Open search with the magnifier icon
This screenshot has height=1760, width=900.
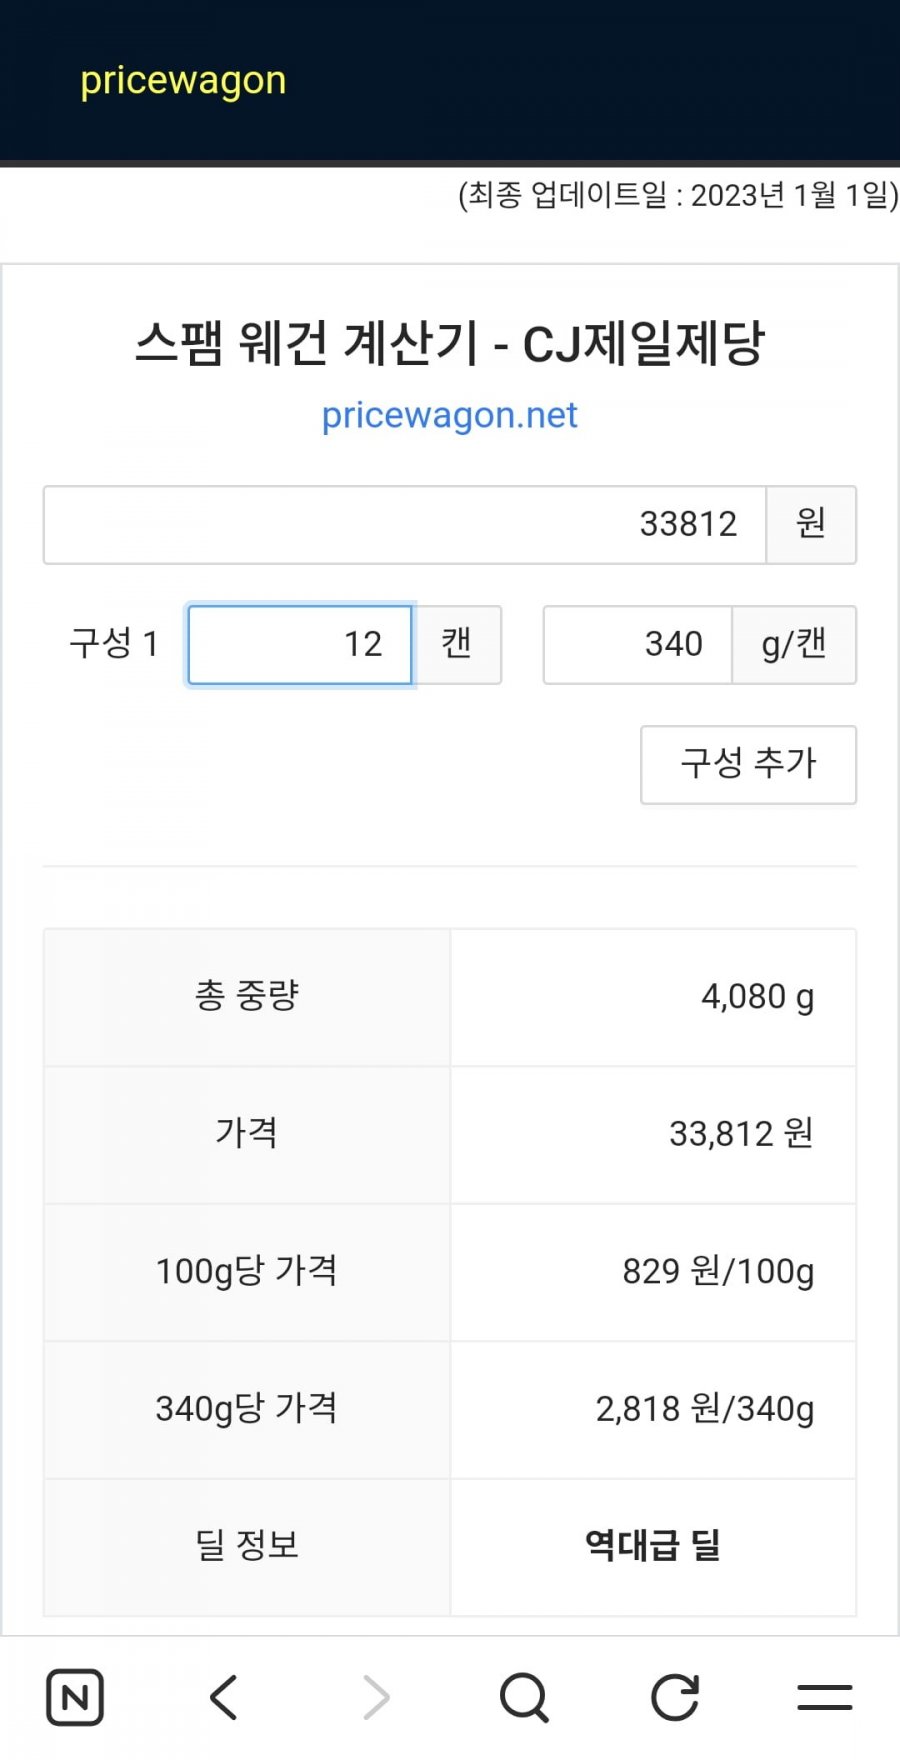click(524, 1697)
